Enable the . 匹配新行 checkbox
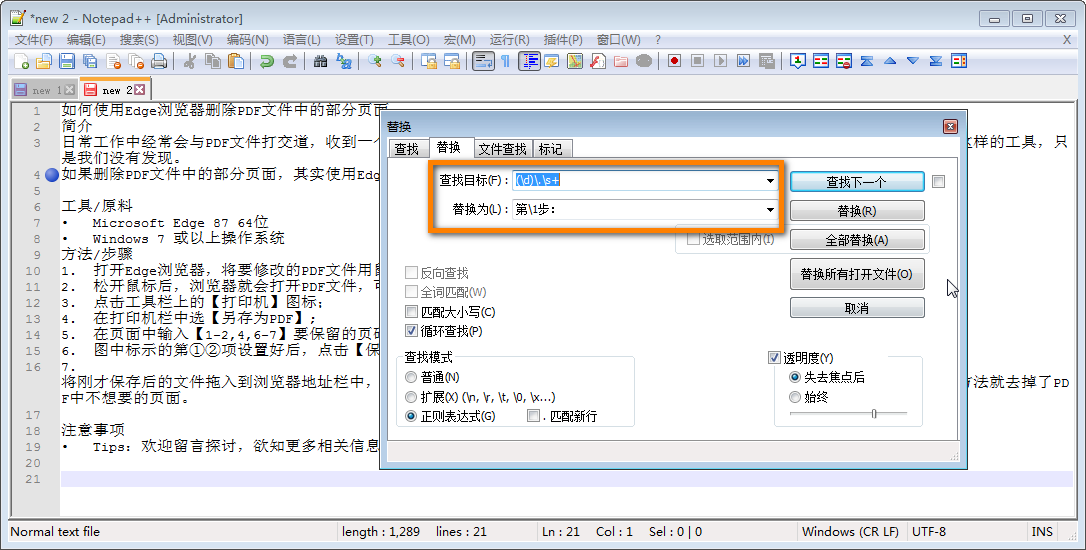This screenshot has height=550, width=1086. 533,416
